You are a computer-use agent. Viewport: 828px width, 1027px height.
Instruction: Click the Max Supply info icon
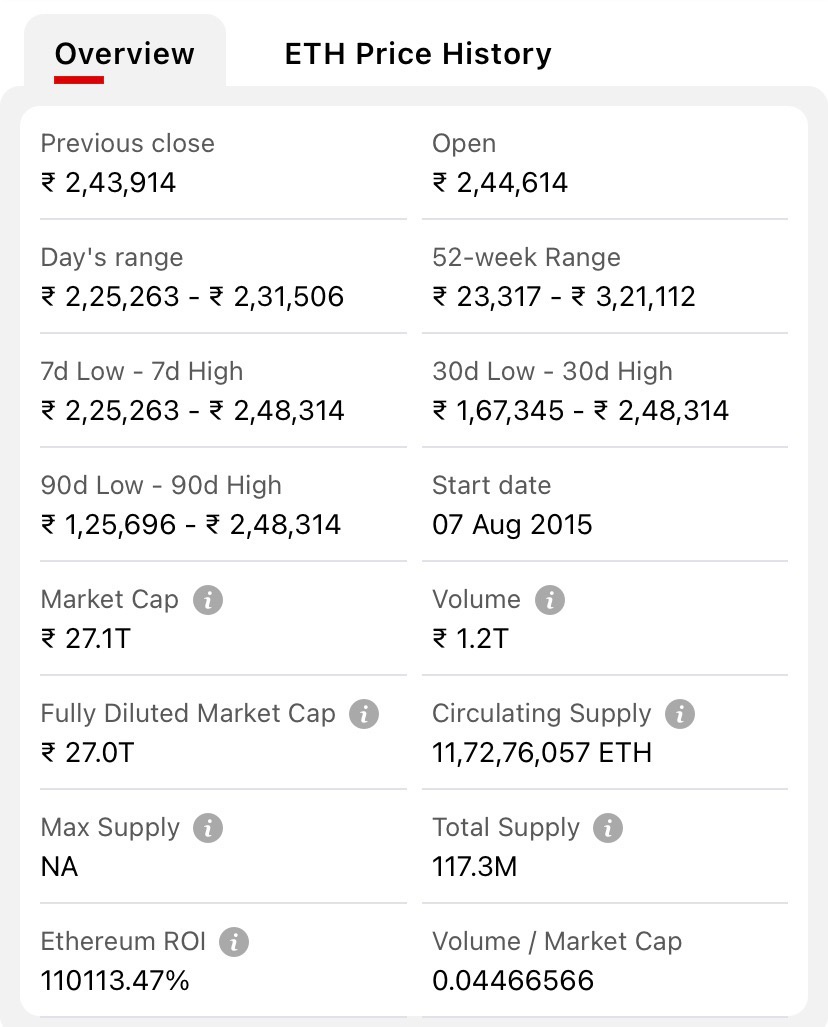tap(208, 828)
